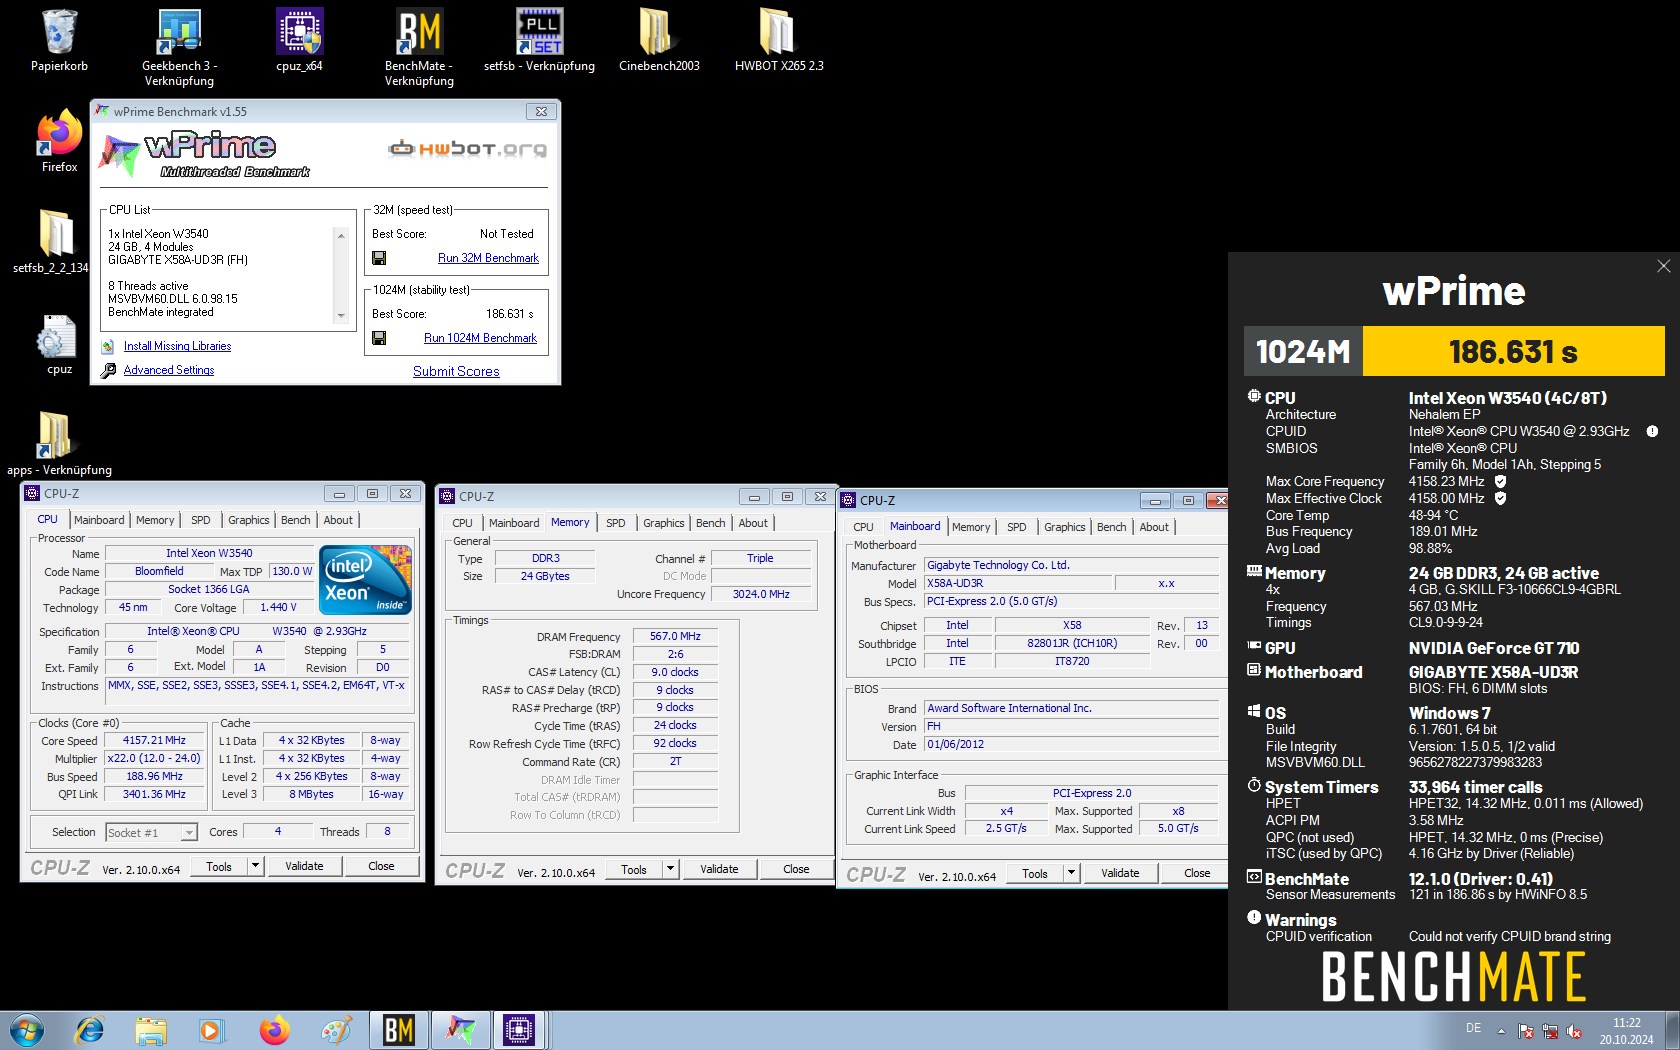Viewport: 1680px width, 1050px height.
Task: Open the setfsb shortcut PLL SET icon
Action: (539, 32)
